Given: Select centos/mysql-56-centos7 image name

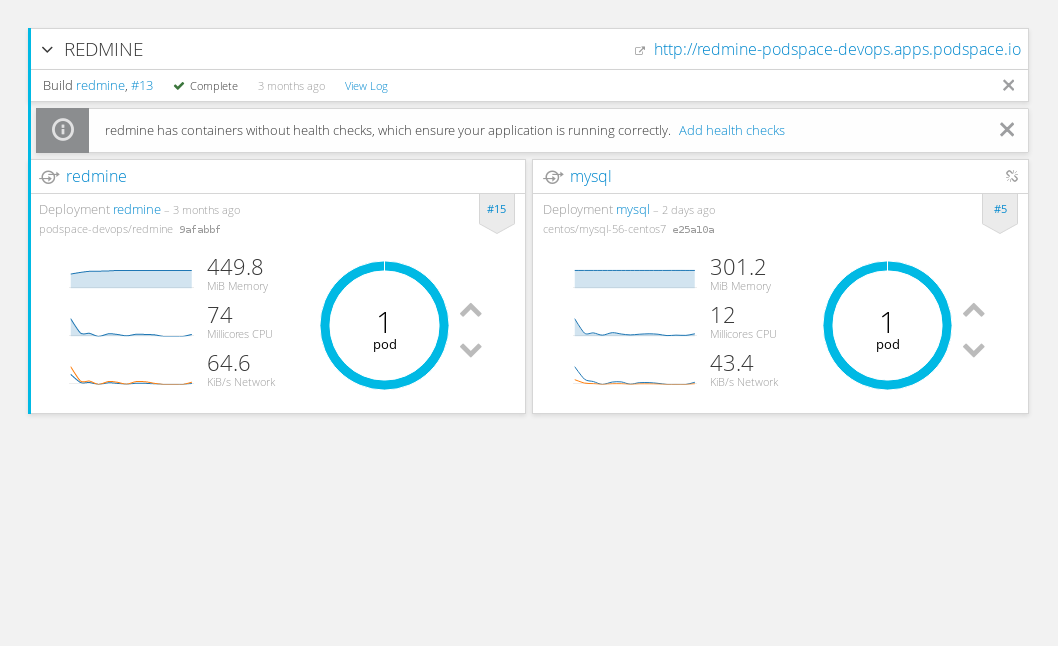Looking at the screenshot, I should (605, 230).
